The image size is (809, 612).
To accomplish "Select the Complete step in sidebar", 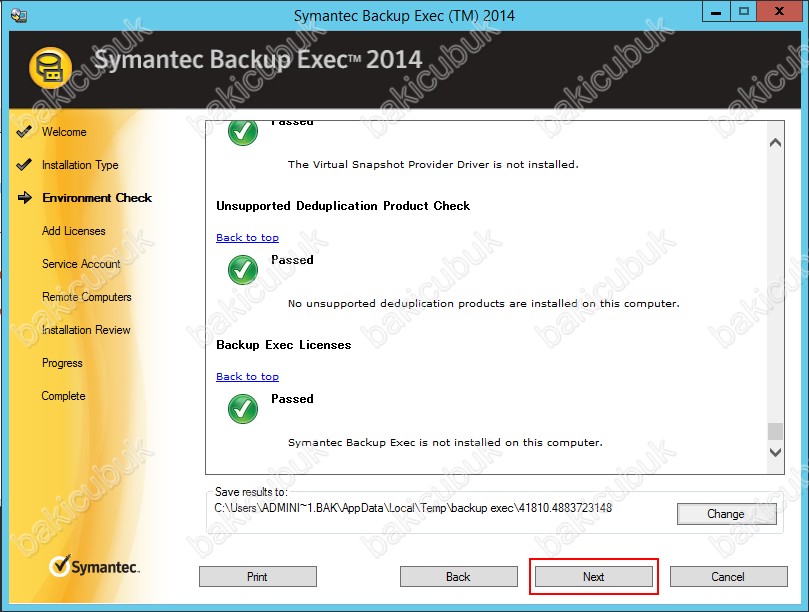I will pyautogui.click(x=63, y=396).
